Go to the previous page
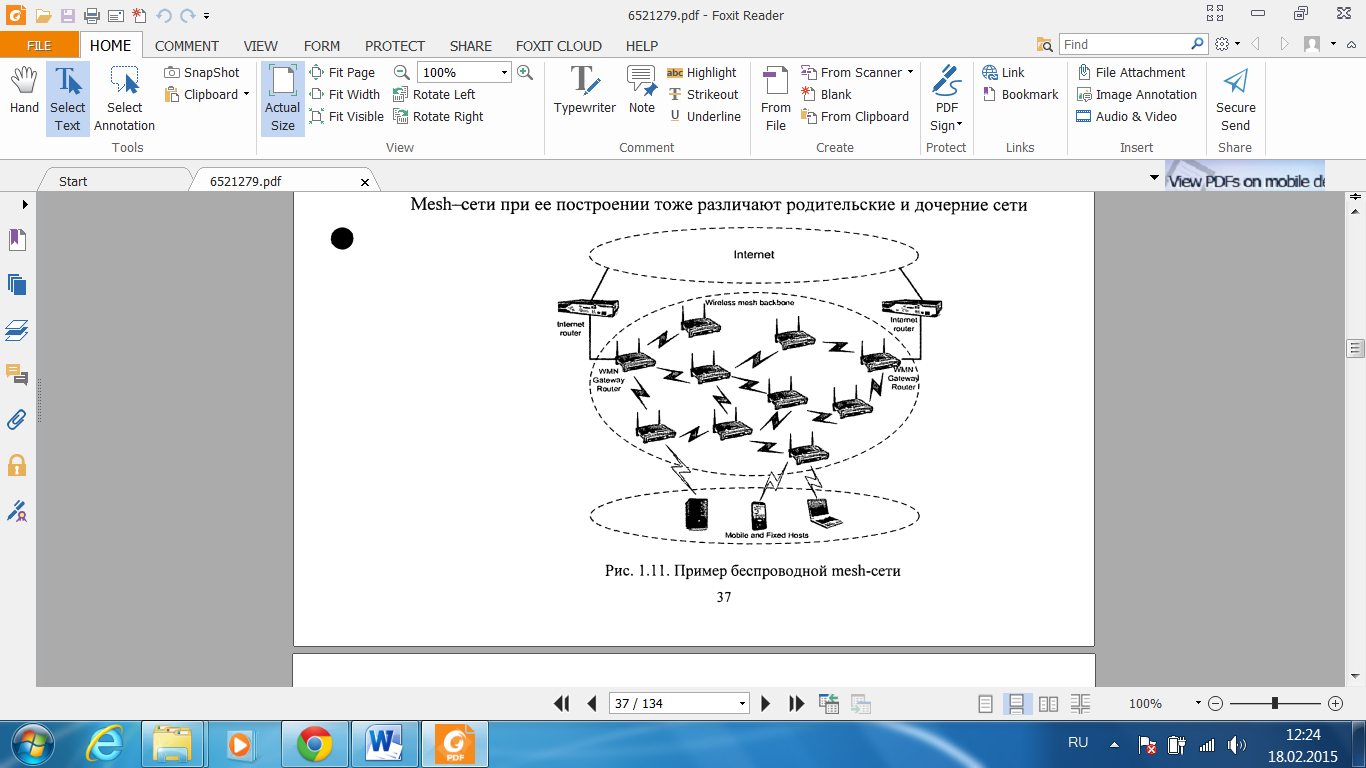The width and height of the screenshot is (1366, 768). tap(592, 704)
